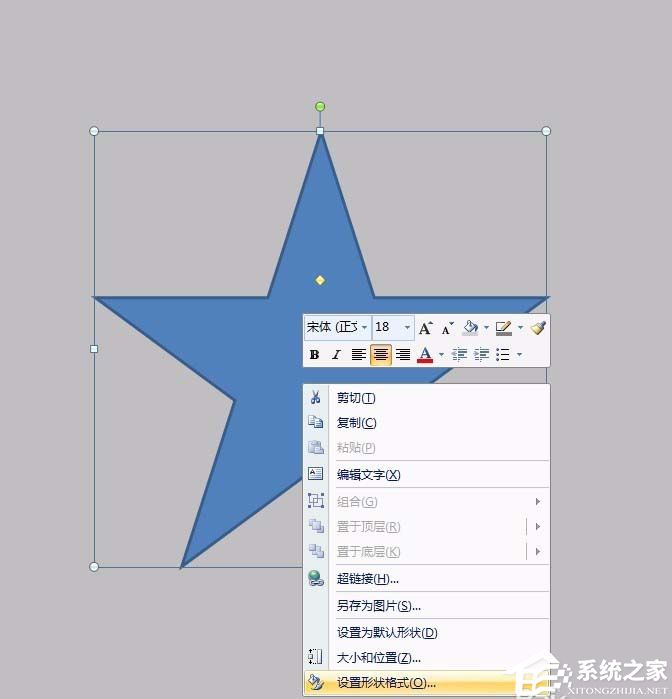Click the format shape icon

coord(316,682)
